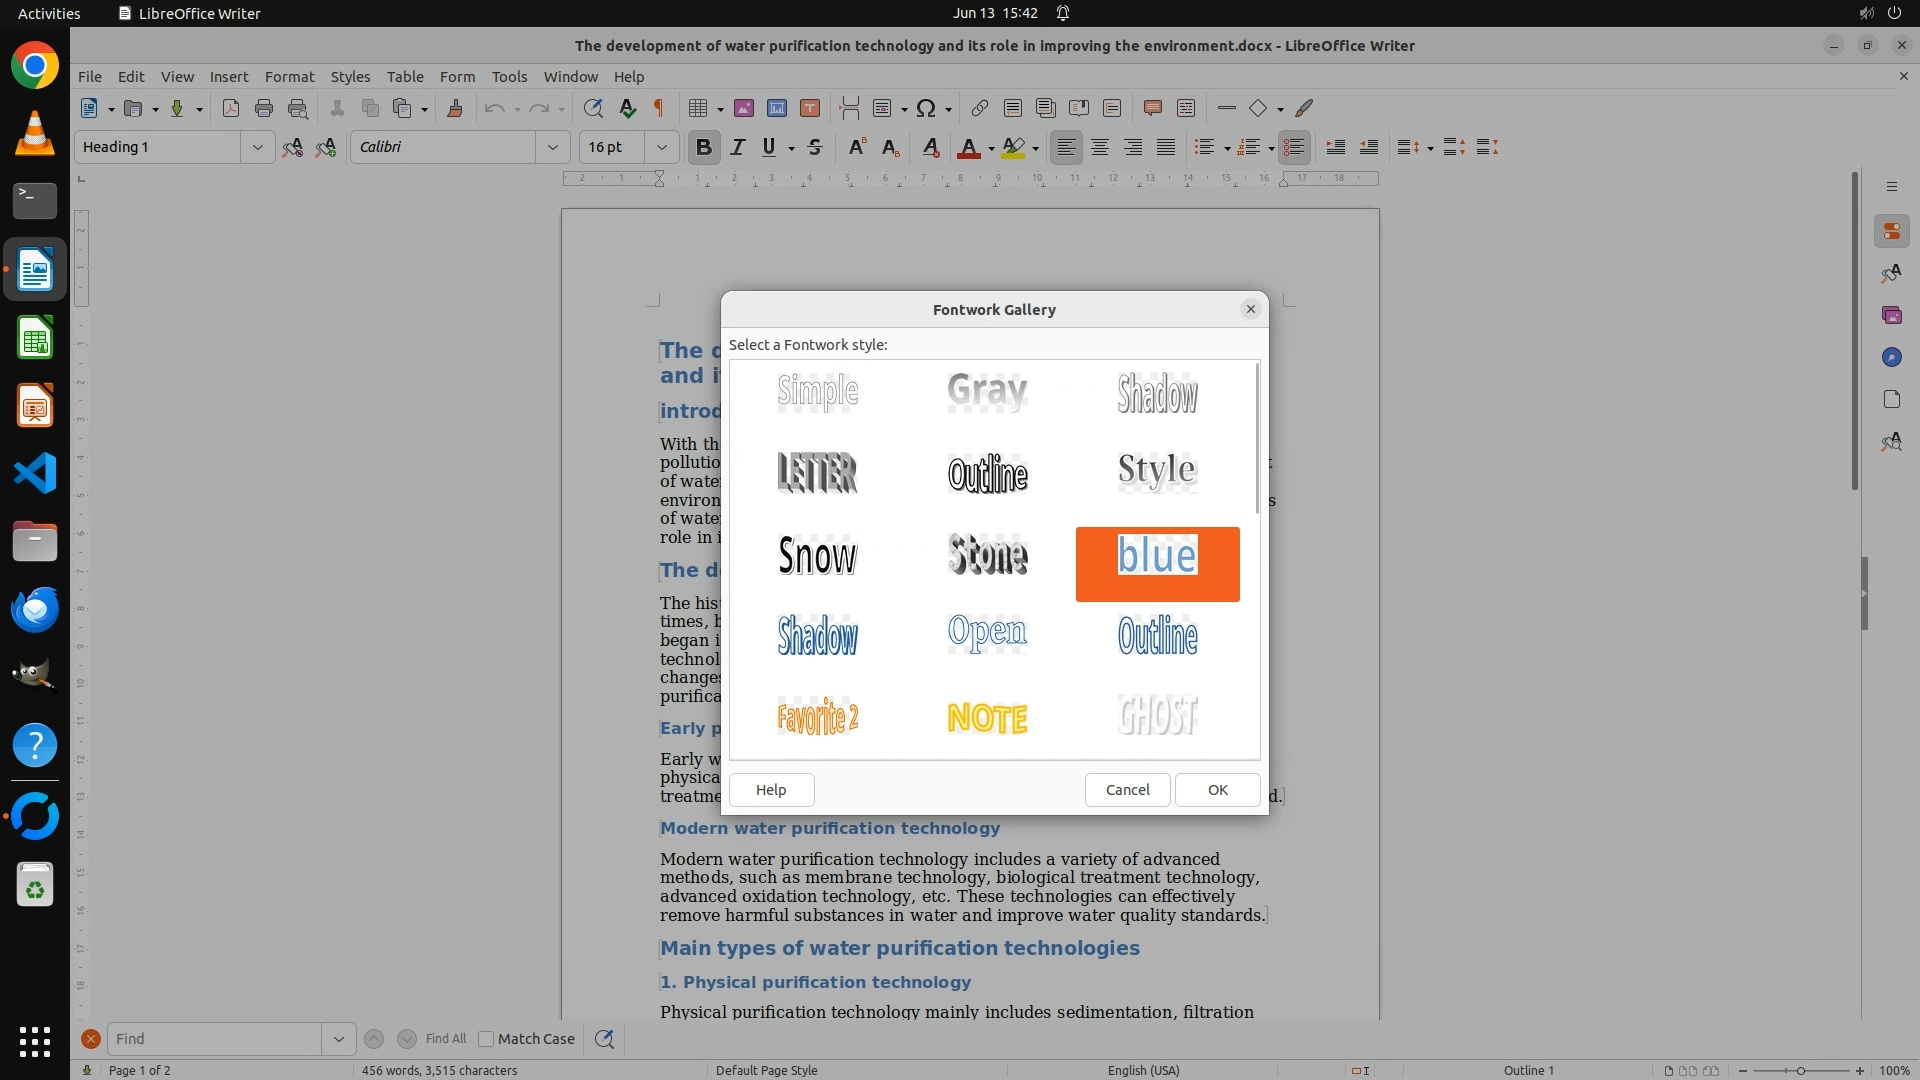1920x1080 pixels.
Task: Click the Insert Special Character icon
Action: pos(926,109)
